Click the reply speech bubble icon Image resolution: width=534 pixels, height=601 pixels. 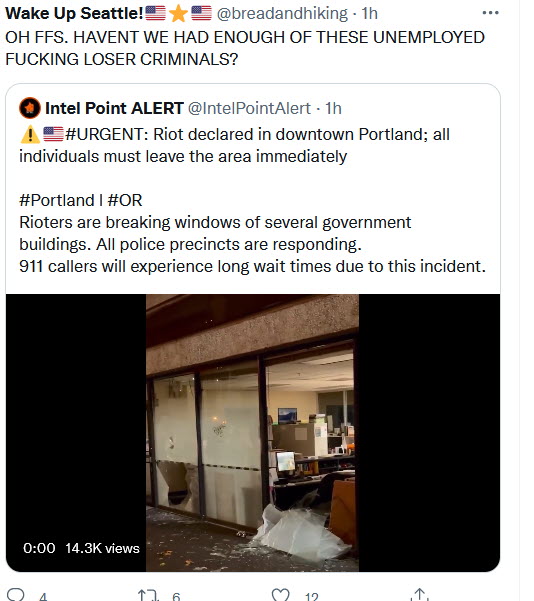16,594
